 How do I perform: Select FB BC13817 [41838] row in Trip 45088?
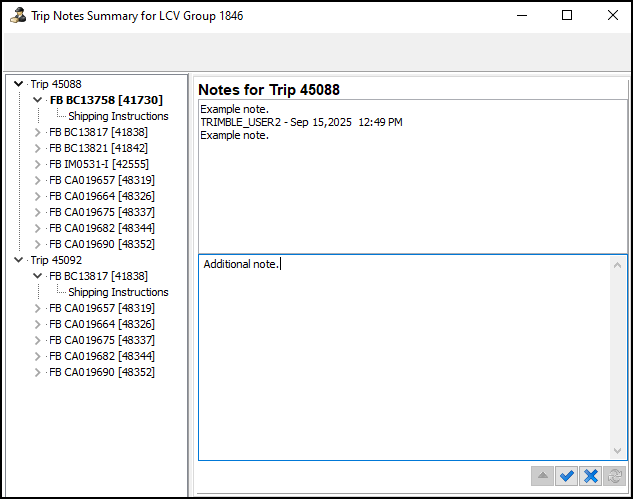99,132
